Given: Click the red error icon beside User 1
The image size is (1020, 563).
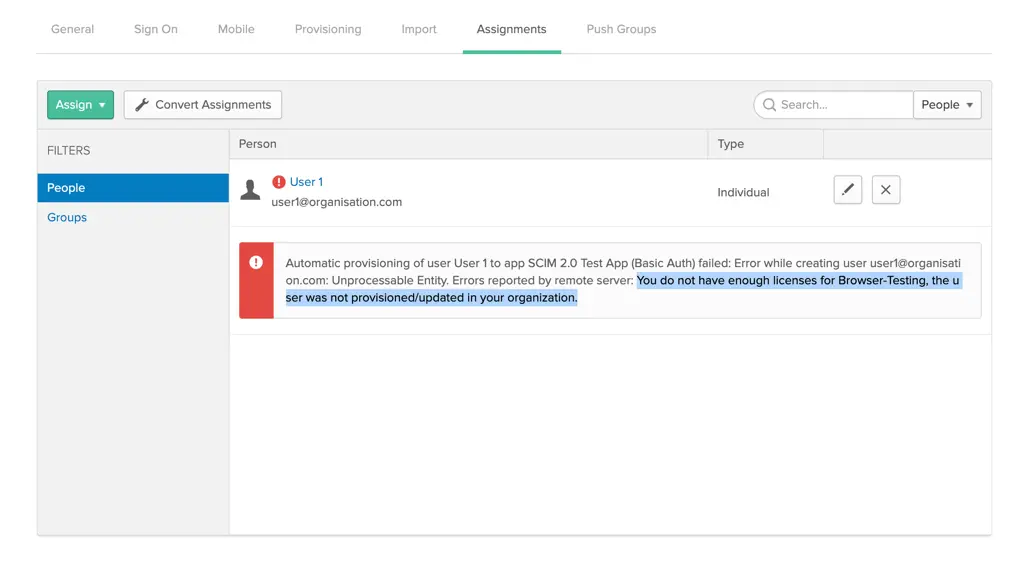Looking at the screenshot, I should click(x=279, y=182).
